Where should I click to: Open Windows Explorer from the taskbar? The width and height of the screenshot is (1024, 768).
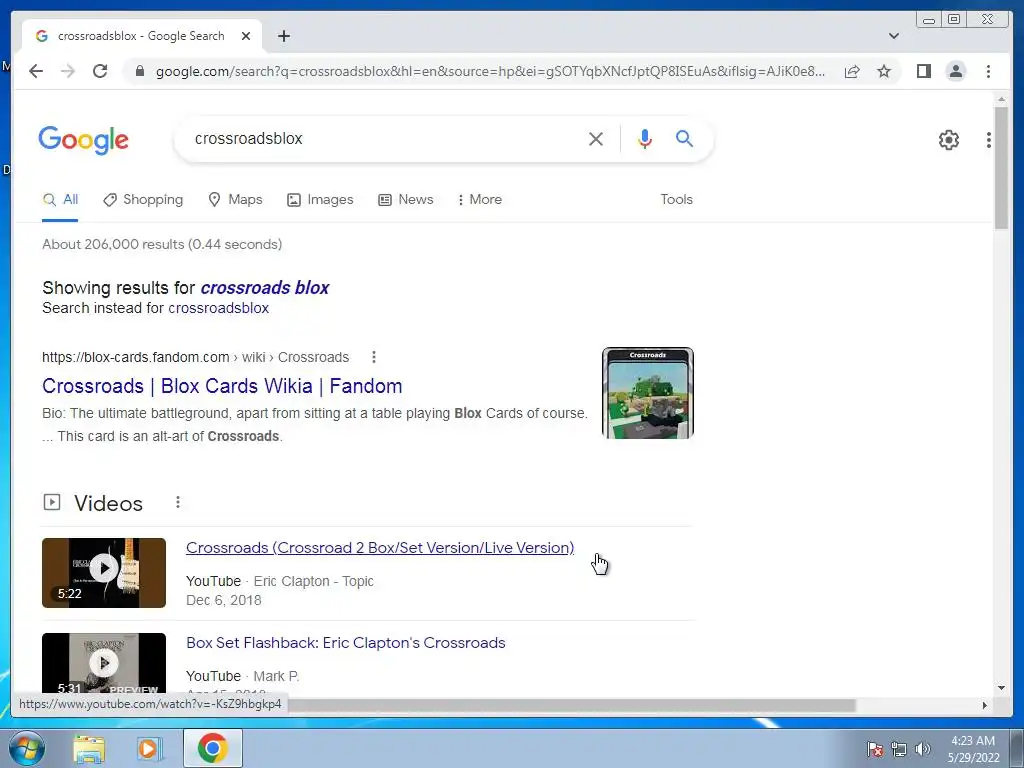(x=89, y=748)
